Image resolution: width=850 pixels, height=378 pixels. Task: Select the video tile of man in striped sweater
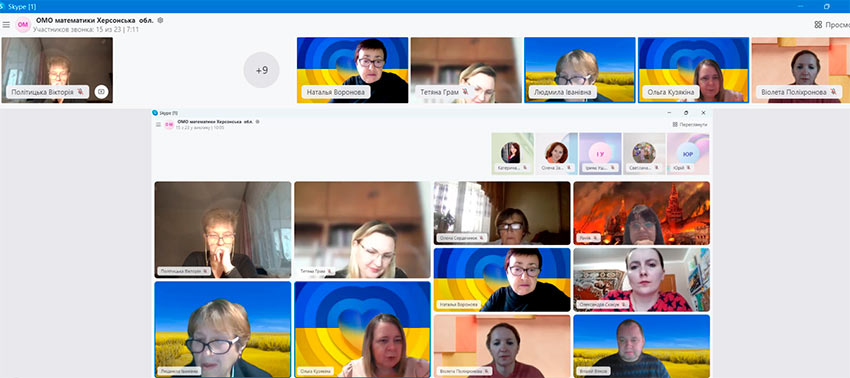[642, 346]
